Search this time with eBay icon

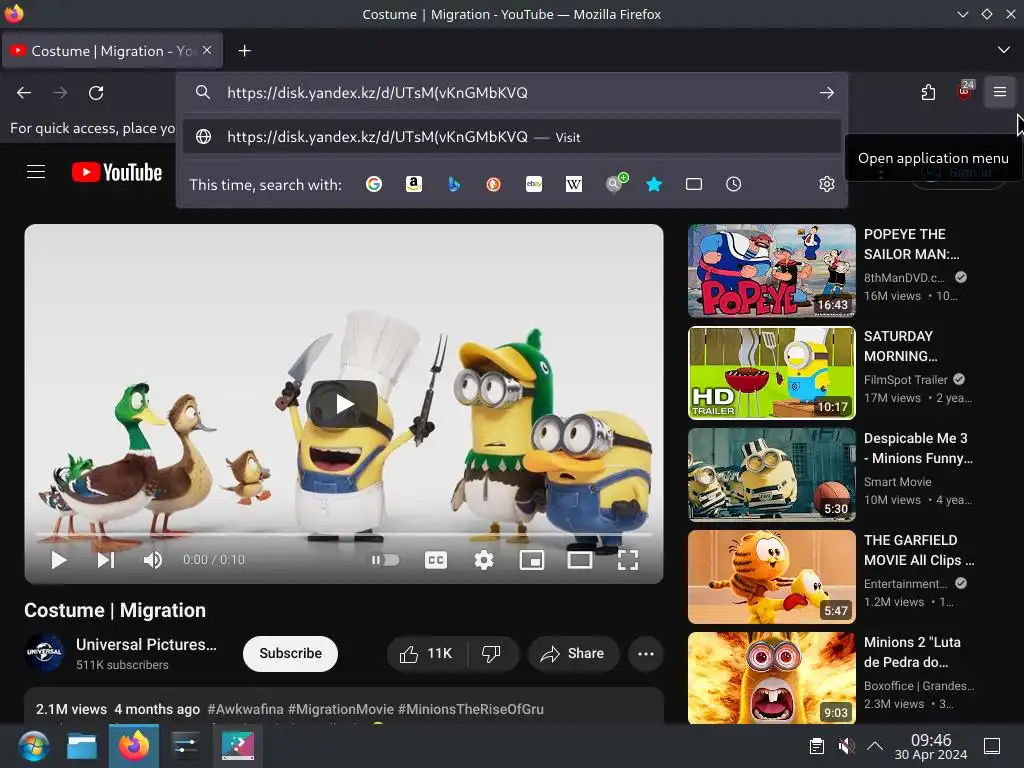pos(534,184)
